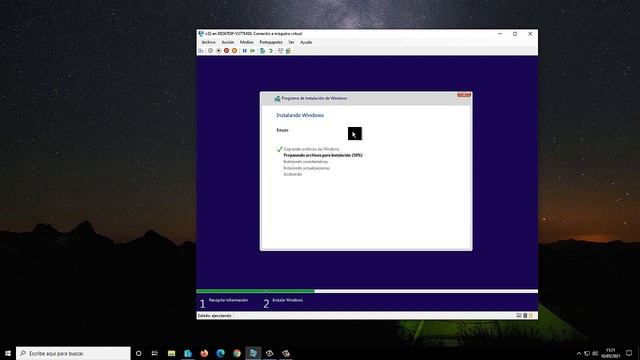The width and height of the screenshot is (640, 360).
Task: Turn off the VM with the toolbar icon
Action: pos(218,51)
